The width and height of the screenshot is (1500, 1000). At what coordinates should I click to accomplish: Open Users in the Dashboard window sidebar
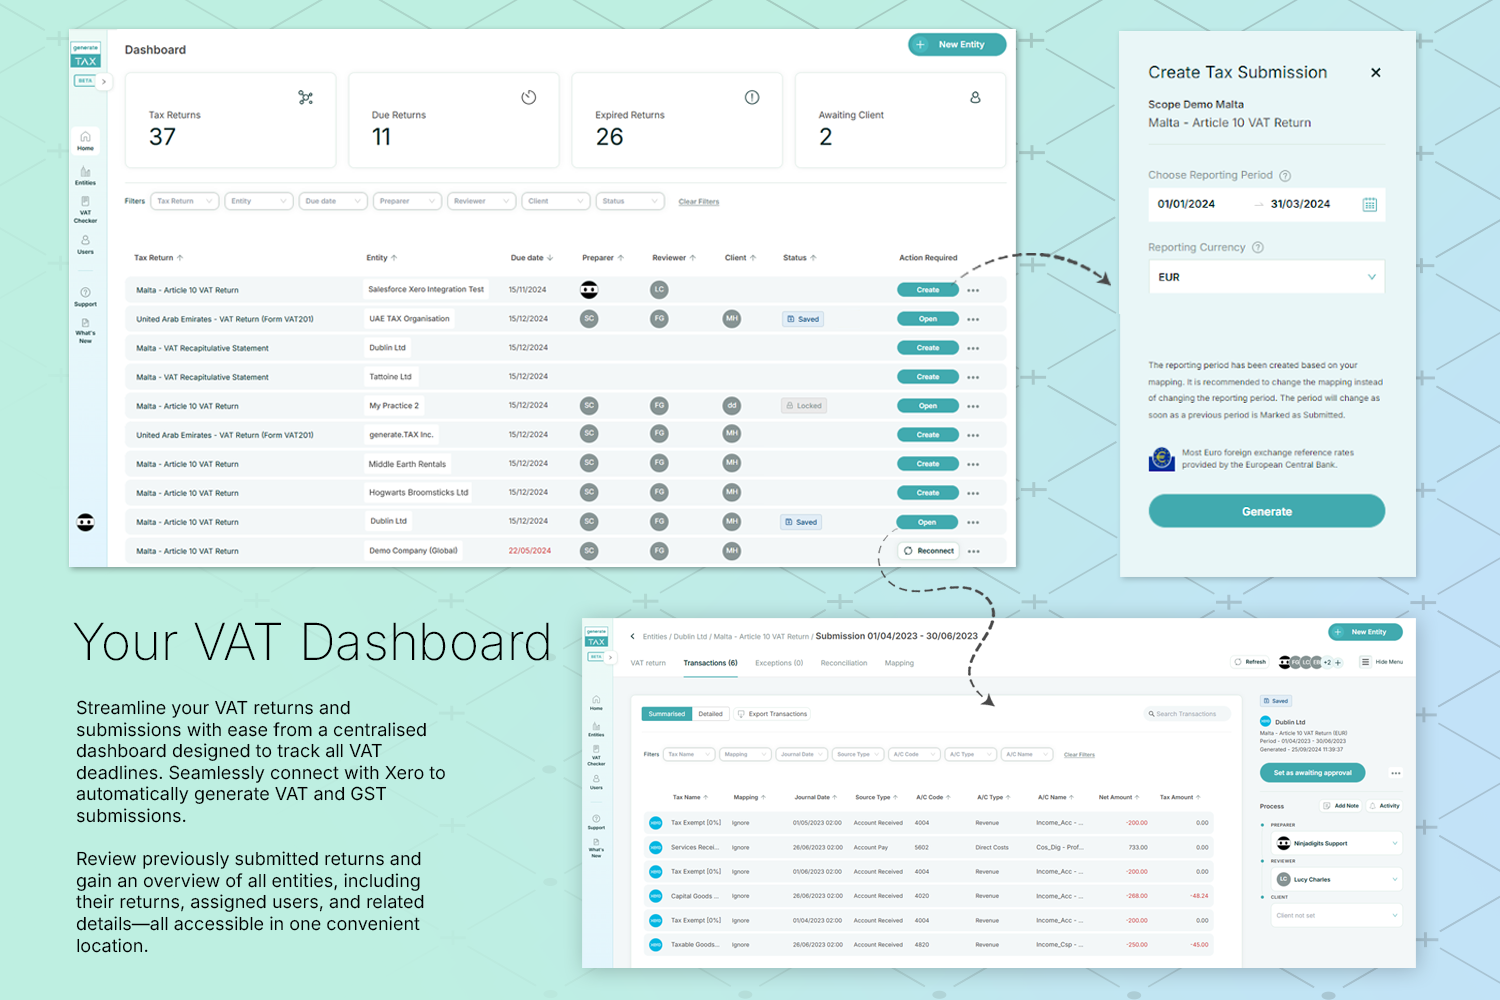pyautogui.click(x=86, y=245)
